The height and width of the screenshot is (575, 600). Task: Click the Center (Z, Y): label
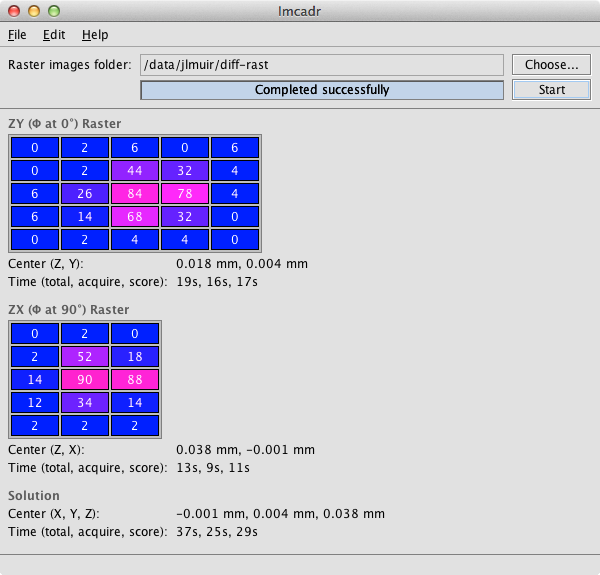[46, 264]
